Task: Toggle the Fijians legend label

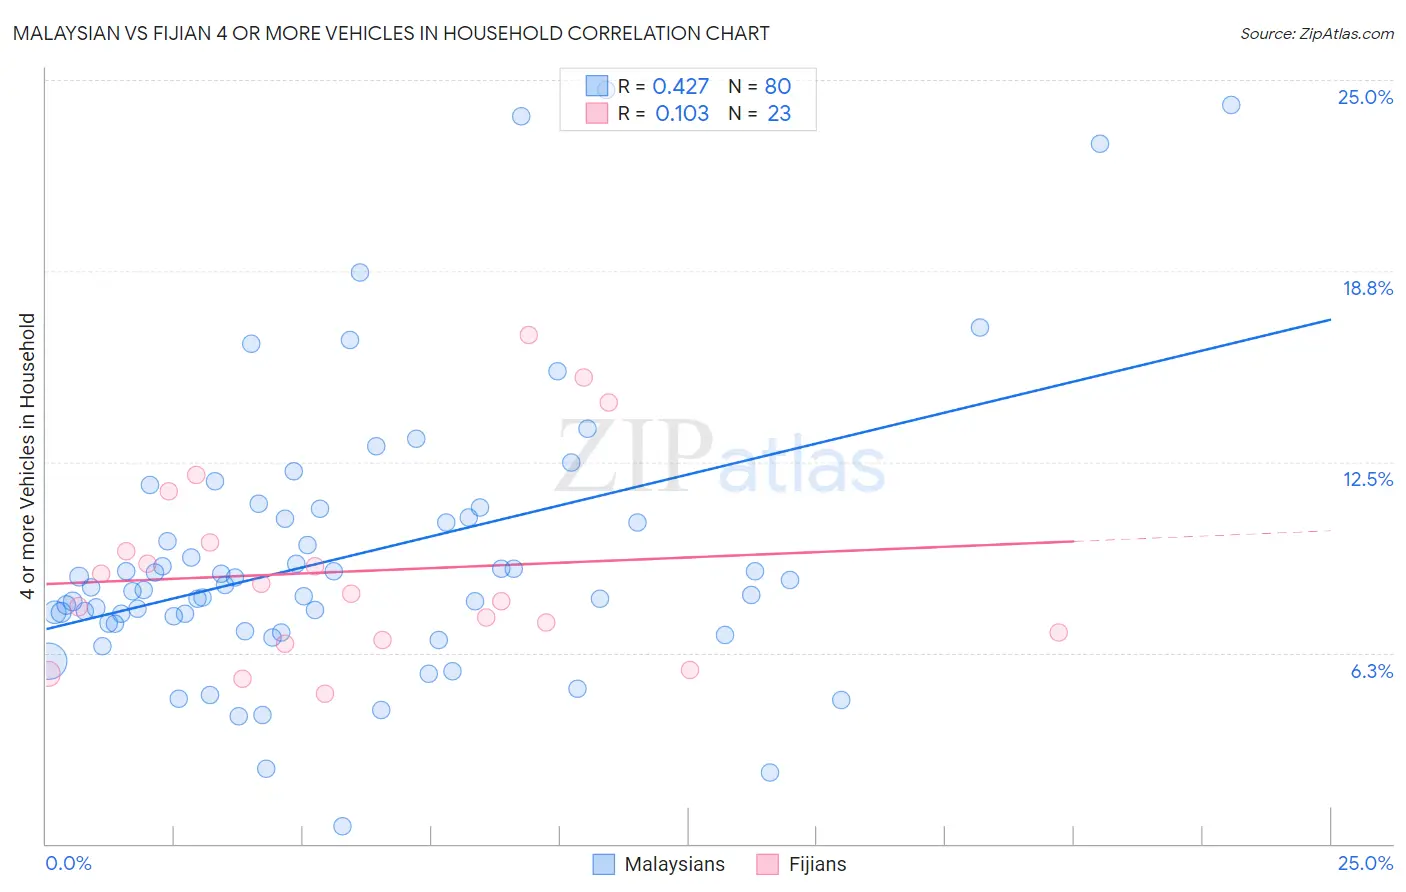Action: click(817, 864)
